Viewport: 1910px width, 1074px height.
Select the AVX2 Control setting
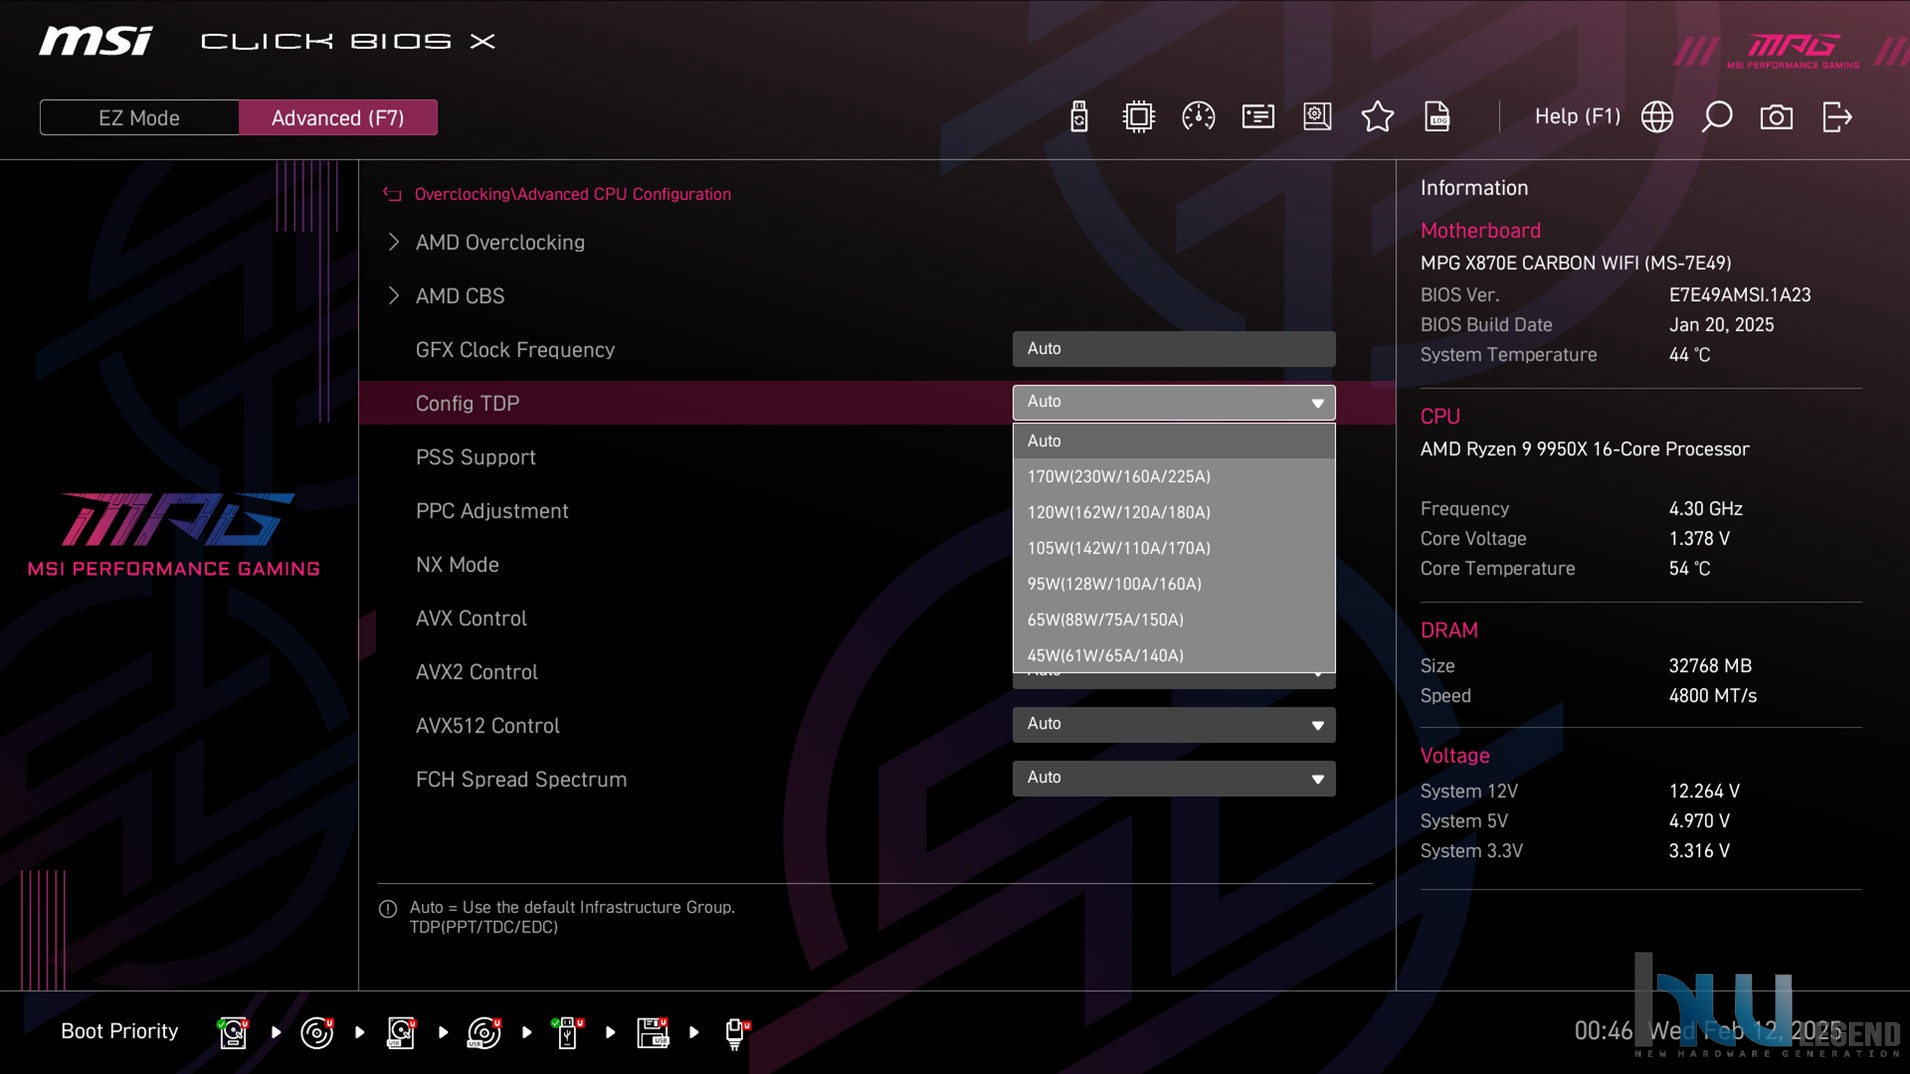477,672
